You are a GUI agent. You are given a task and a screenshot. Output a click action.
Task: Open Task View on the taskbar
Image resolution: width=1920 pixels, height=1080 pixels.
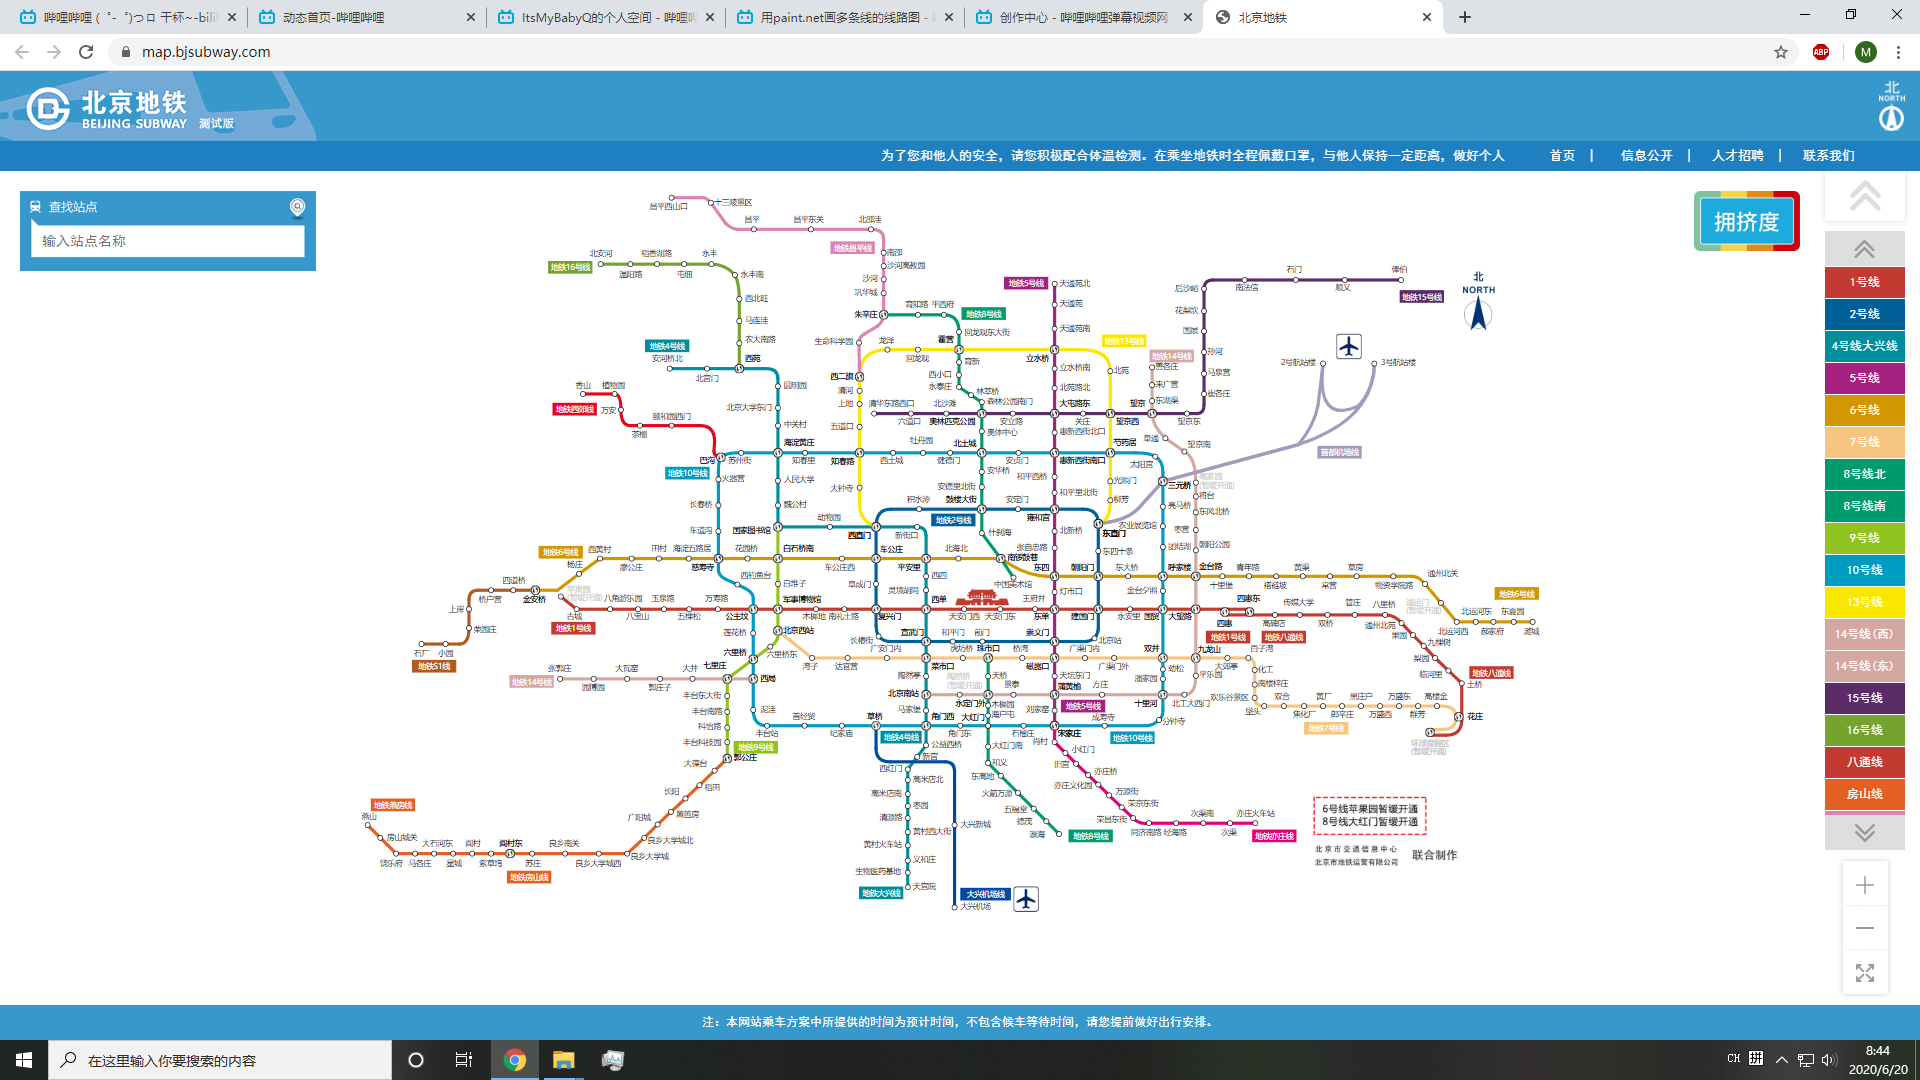coord(464,1060)
